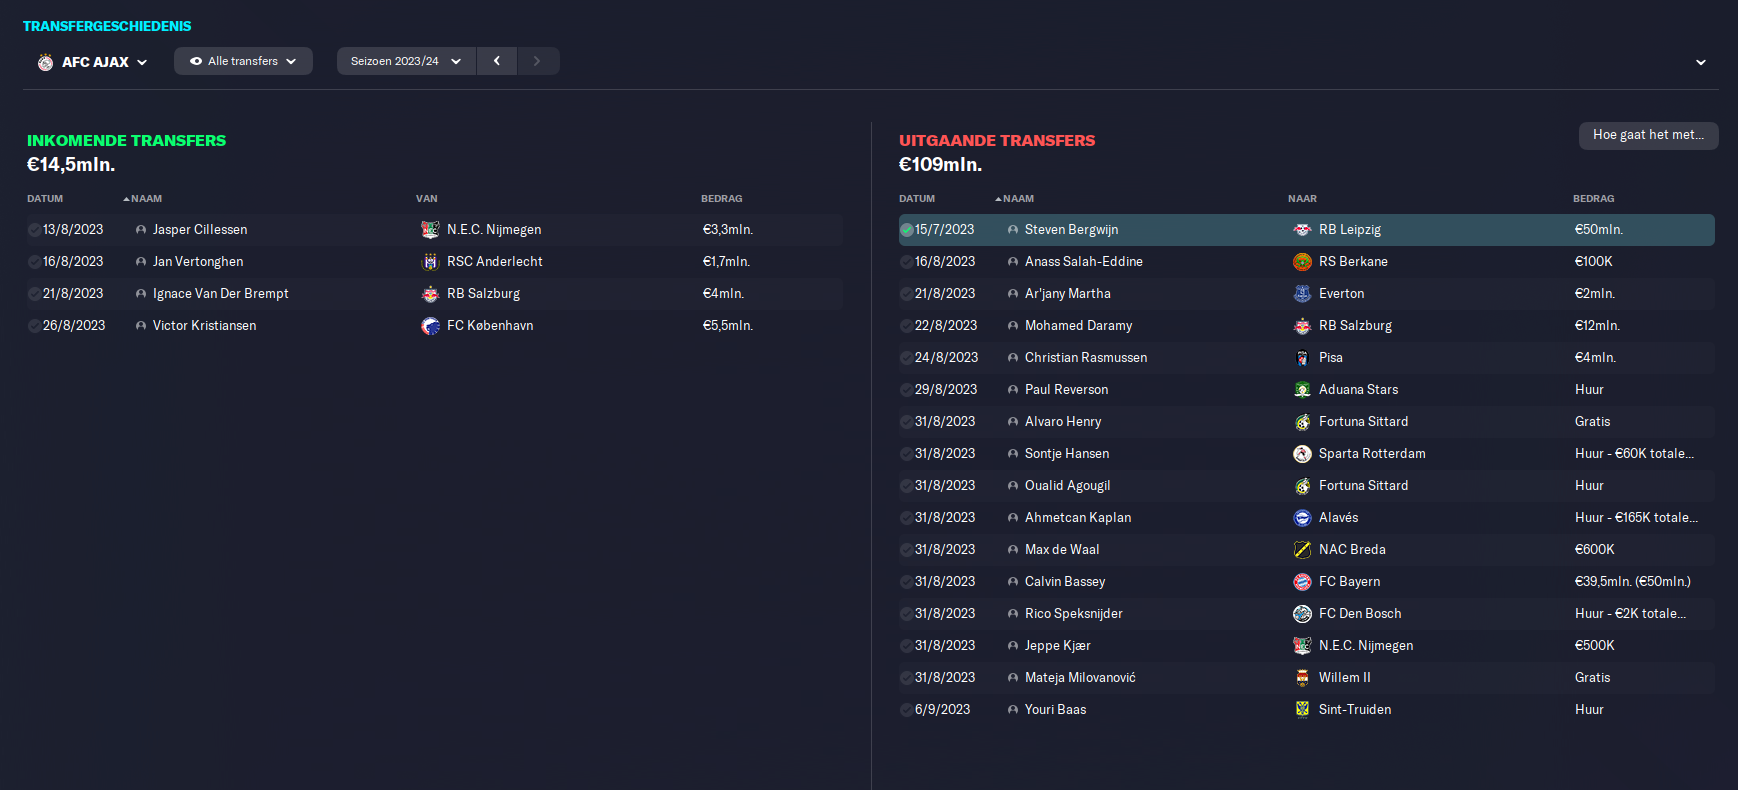The image size is (1738, 790).
Task: Open Victor Kristiansen player profile
Action: click(x=204, y=326)
